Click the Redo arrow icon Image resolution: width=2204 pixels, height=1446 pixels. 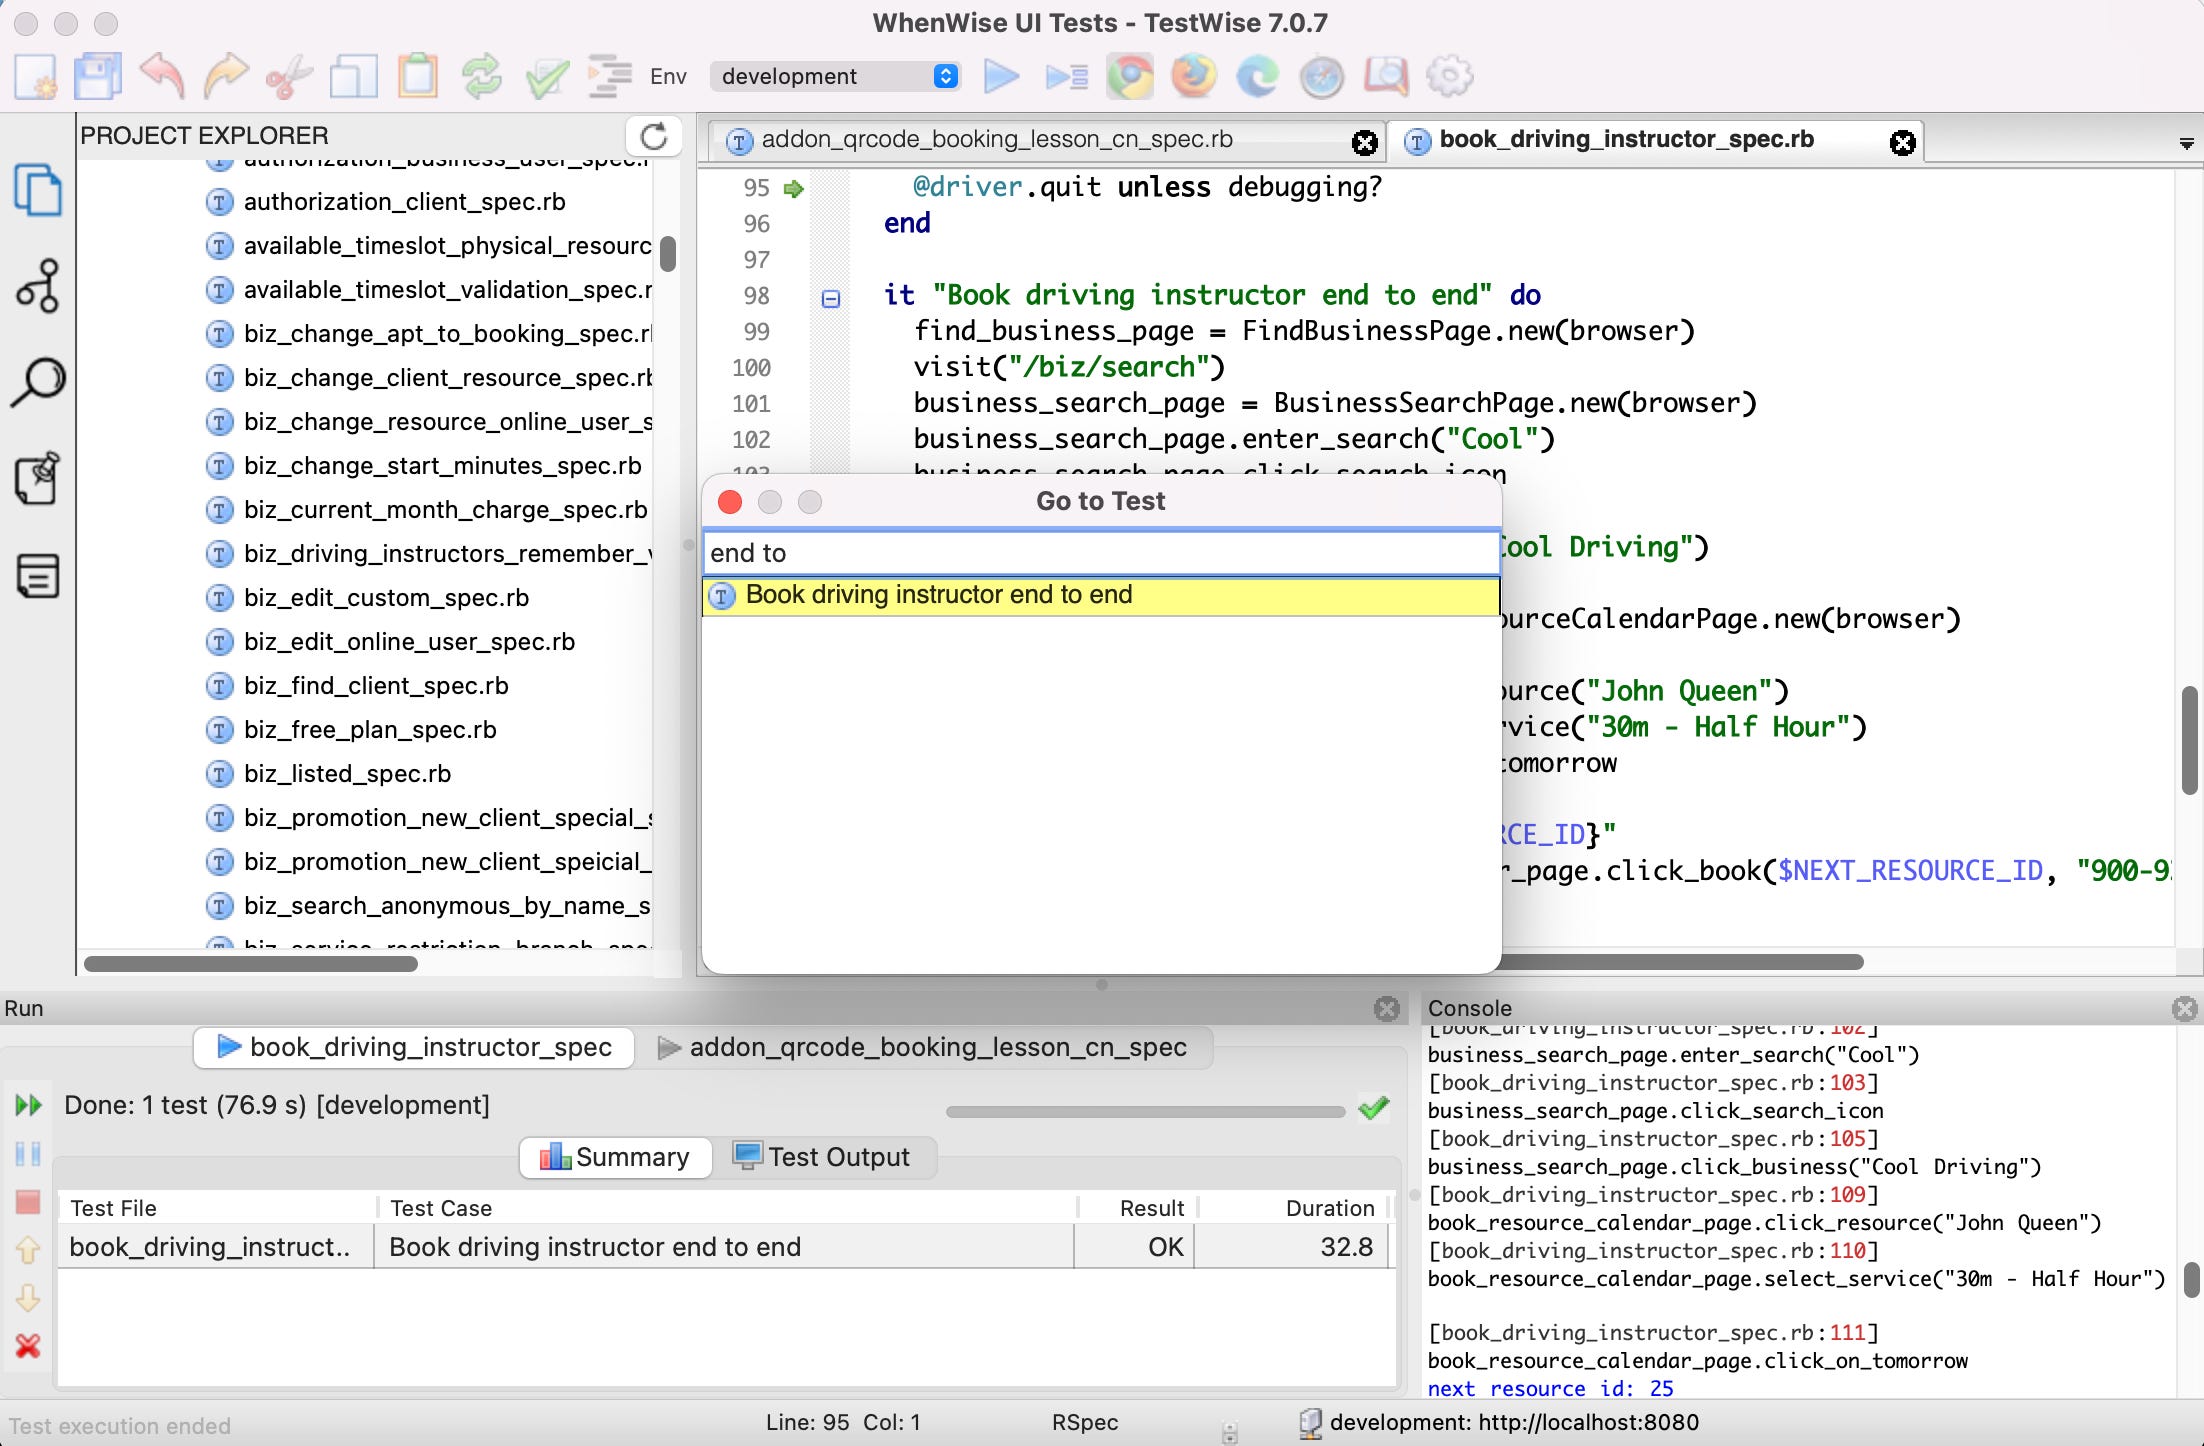coord(226,77)
